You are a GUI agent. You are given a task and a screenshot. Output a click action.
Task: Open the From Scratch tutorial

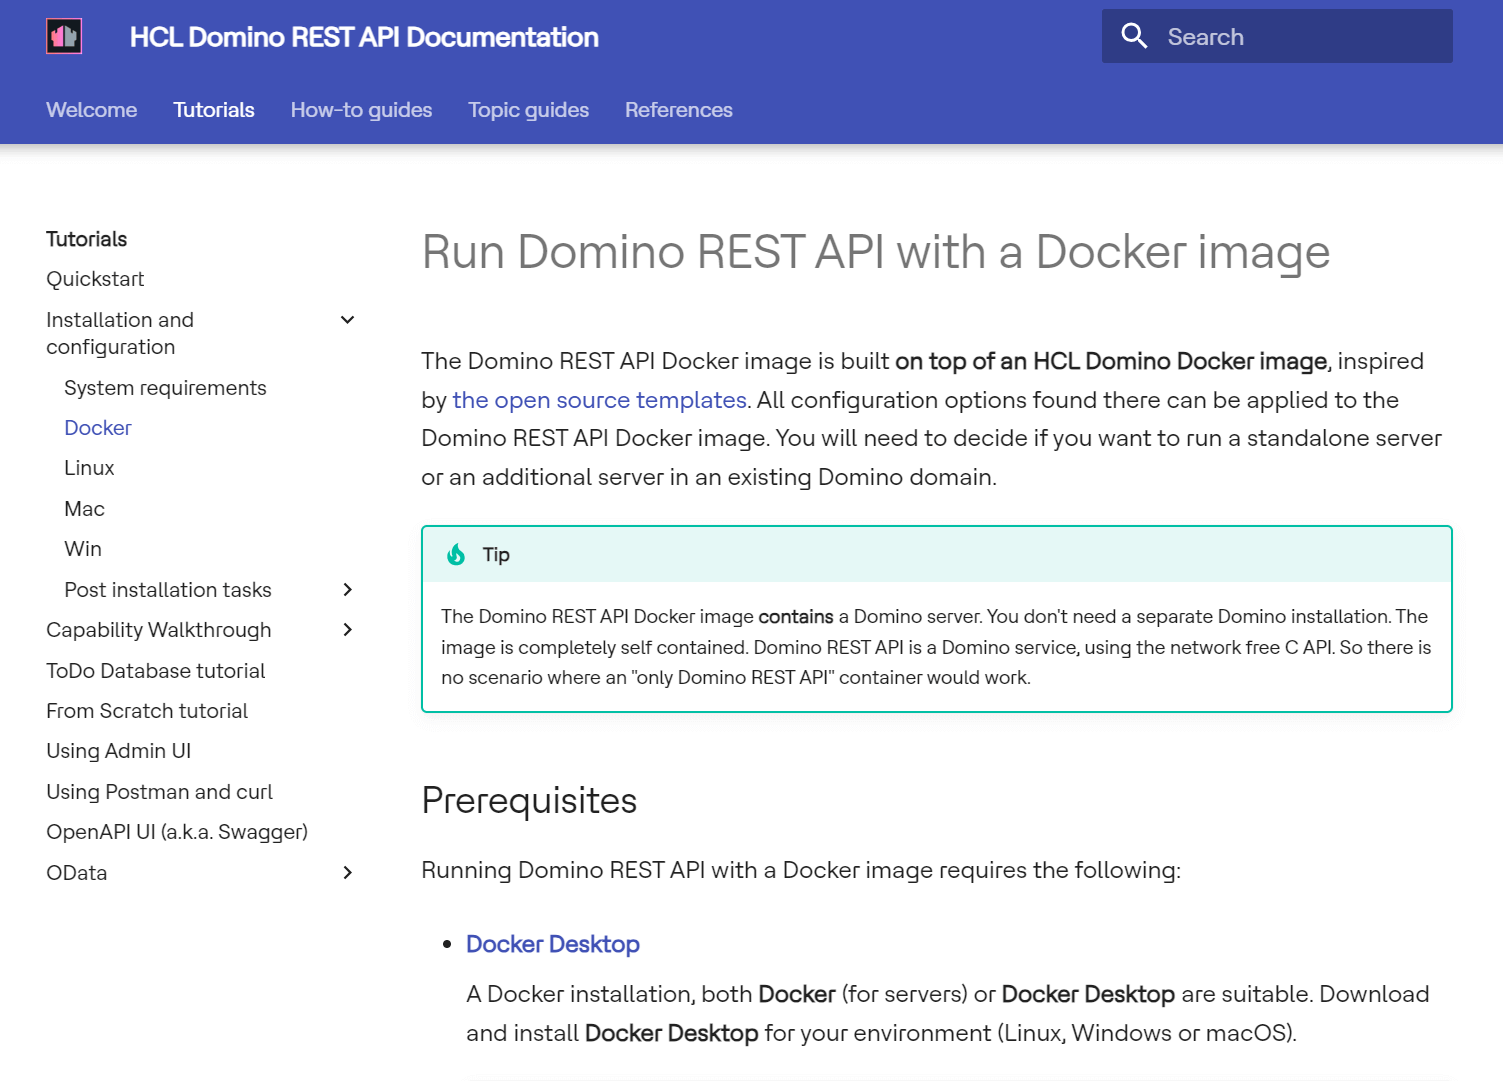coord(147,711)
